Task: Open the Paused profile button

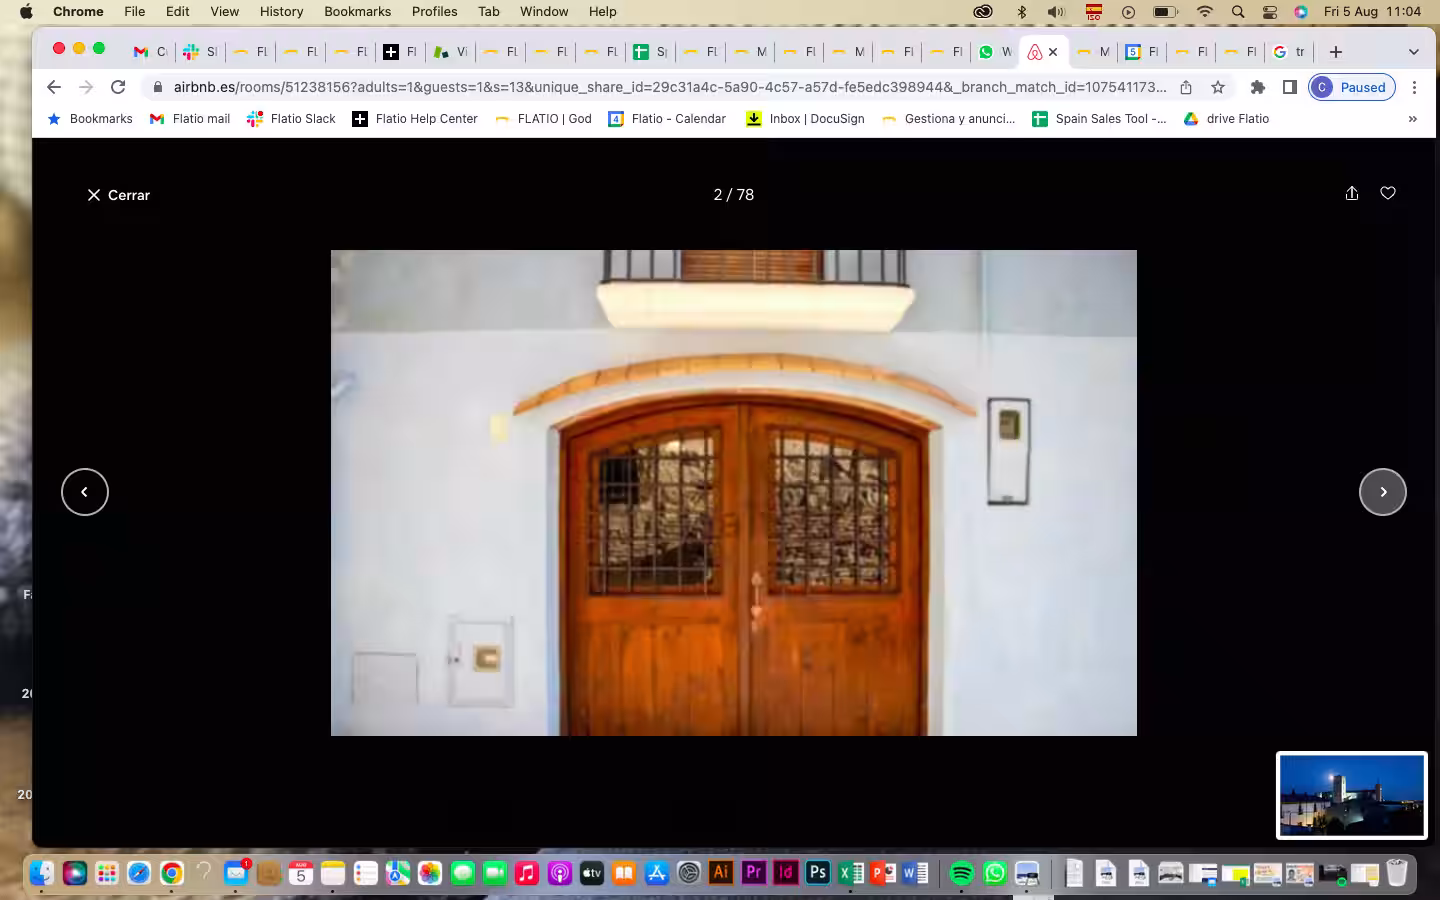Action: pyautogui.click(x=1352, y=87)
